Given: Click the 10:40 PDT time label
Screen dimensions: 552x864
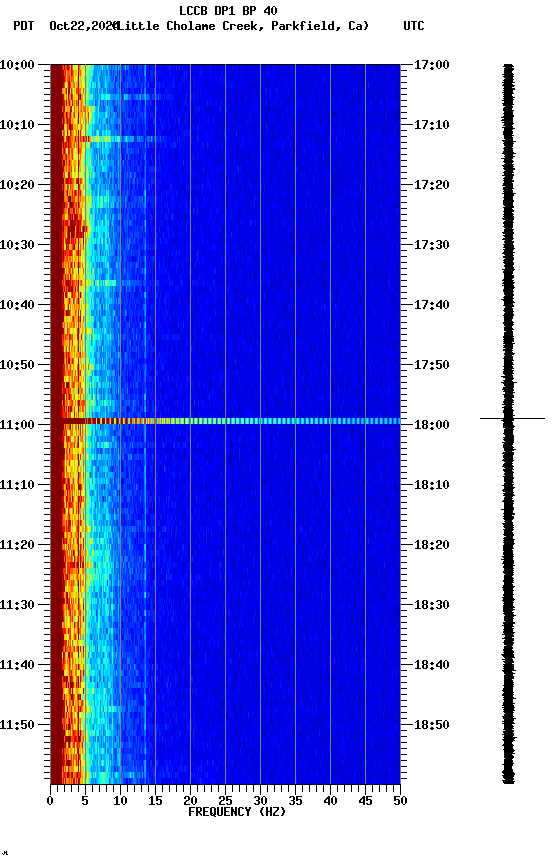Looking at the screenshot, I should [17, 305].
